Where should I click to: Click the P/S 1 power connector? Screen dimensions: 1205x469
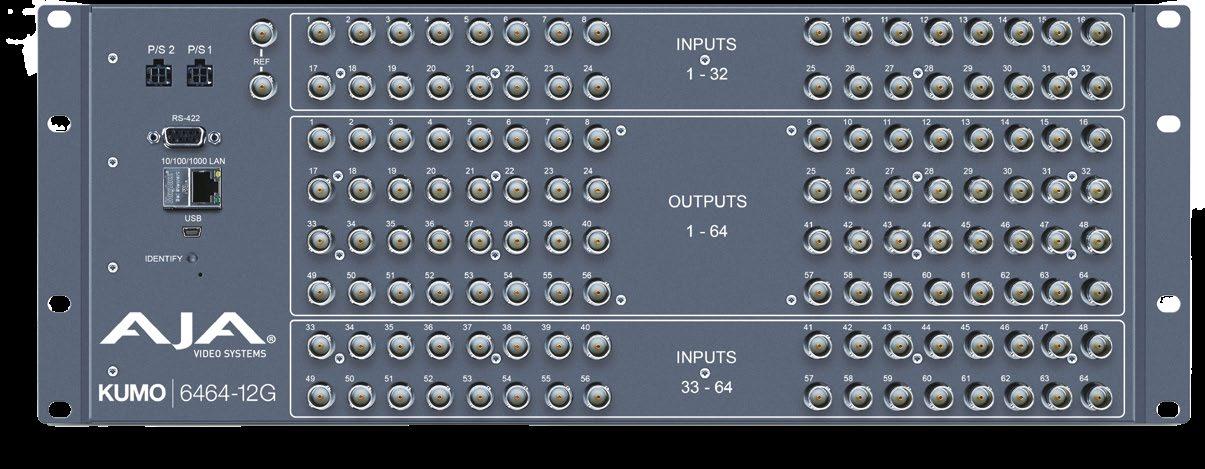200,74
